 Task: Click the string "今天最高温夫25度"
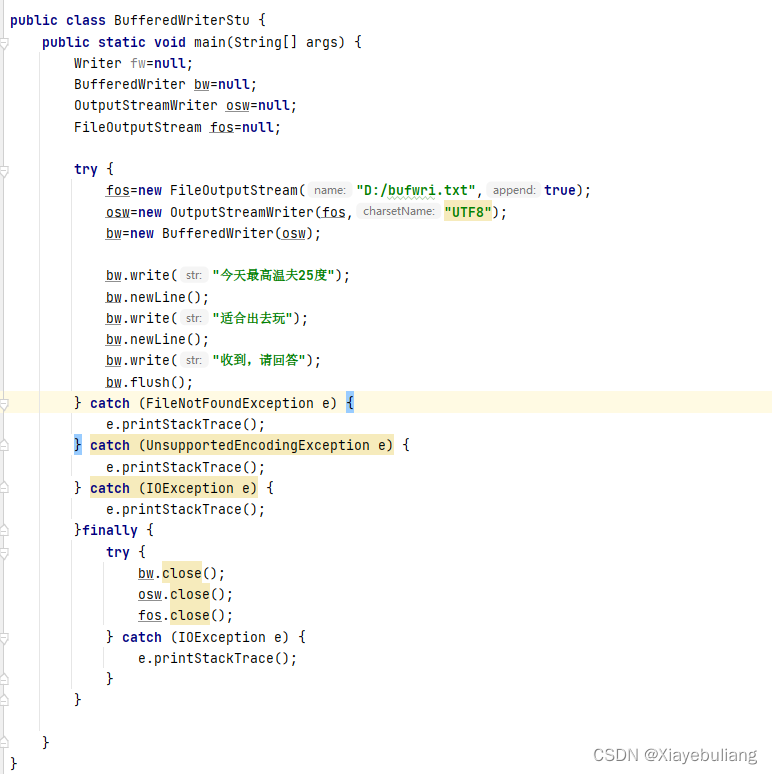tap(274, 275)
